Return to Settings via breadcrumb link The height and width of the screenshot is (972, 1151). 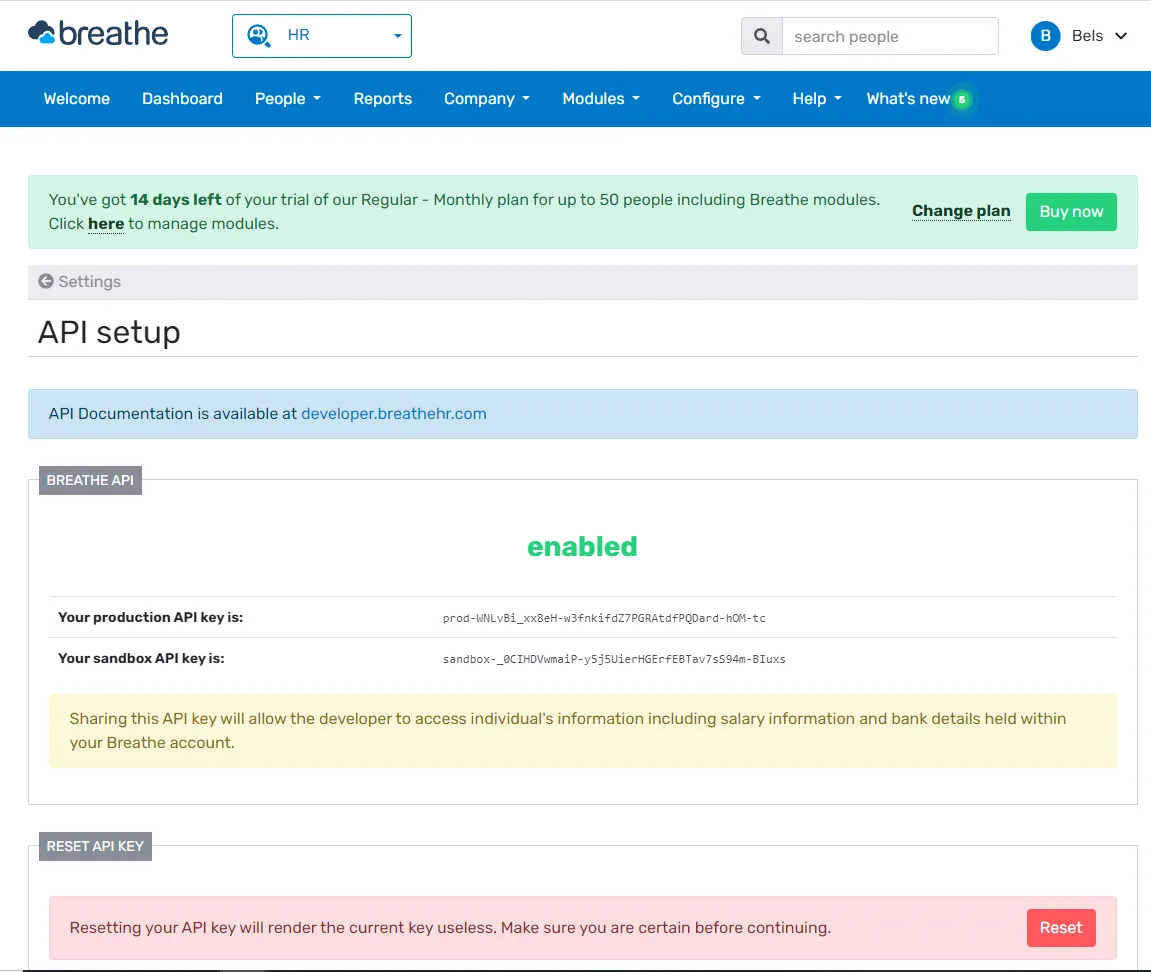90,281
